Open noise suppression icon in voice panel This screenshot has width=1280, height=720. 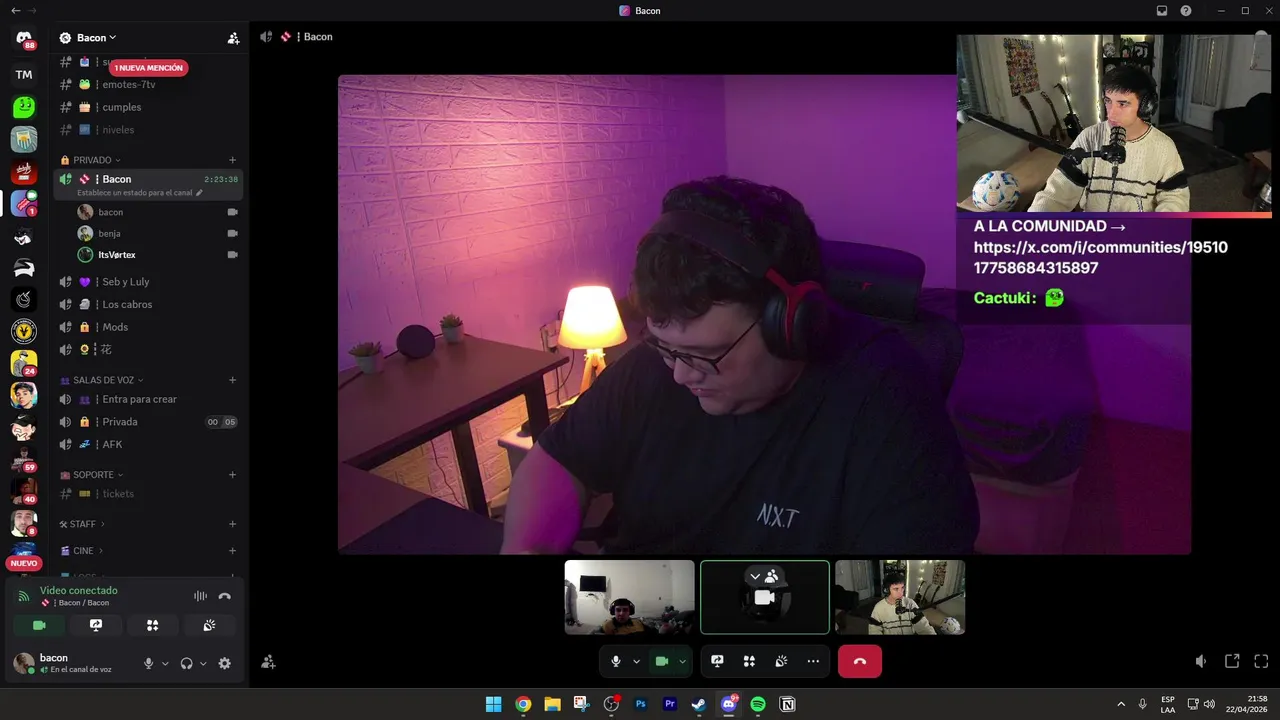200,596
